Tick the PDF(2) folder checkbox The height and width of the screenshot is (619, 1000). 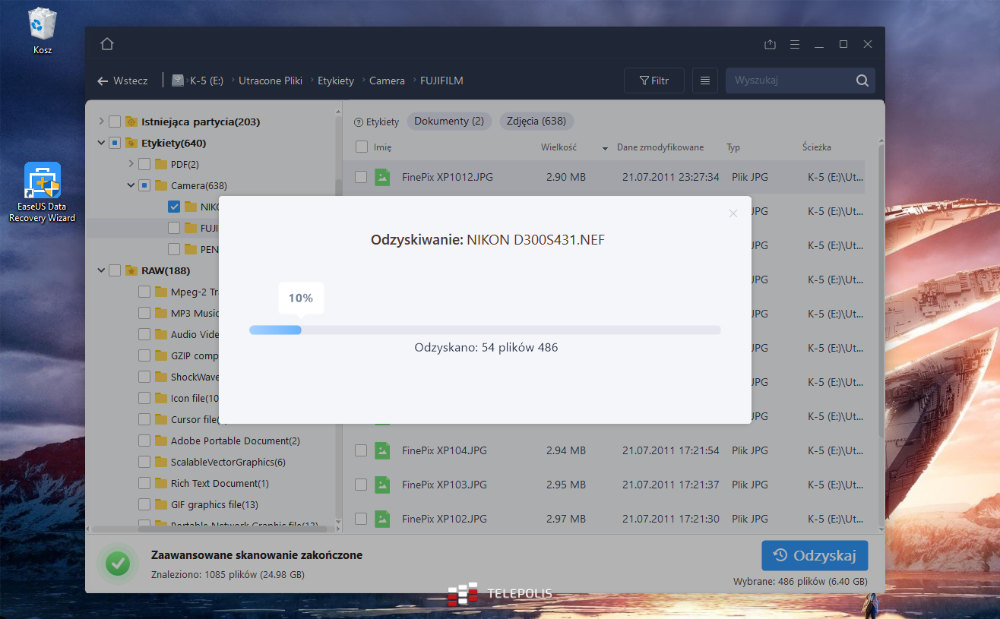(x=145, y=164)
